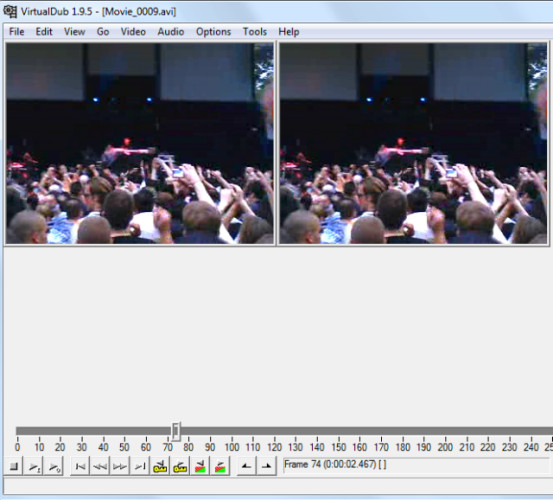The height and width of the screenshot is (500, 553).
Task: Jump to the end of the video
Action: pyautogui.click(x=140, y=466)
